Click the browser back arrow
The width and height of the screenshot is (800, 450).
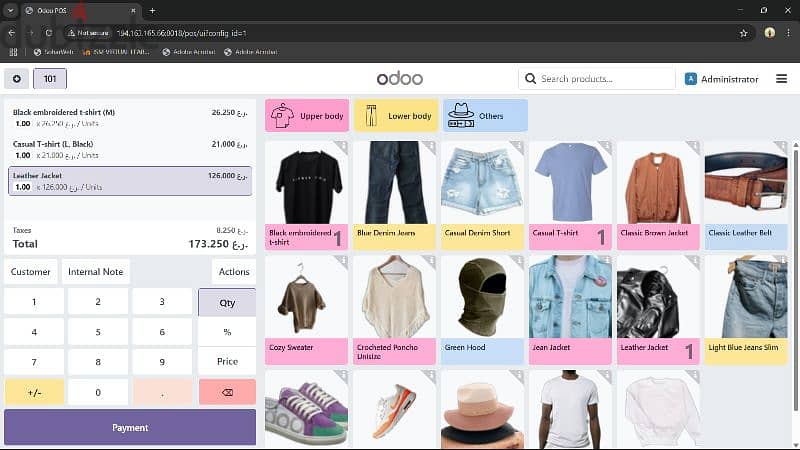coord(11,33)
